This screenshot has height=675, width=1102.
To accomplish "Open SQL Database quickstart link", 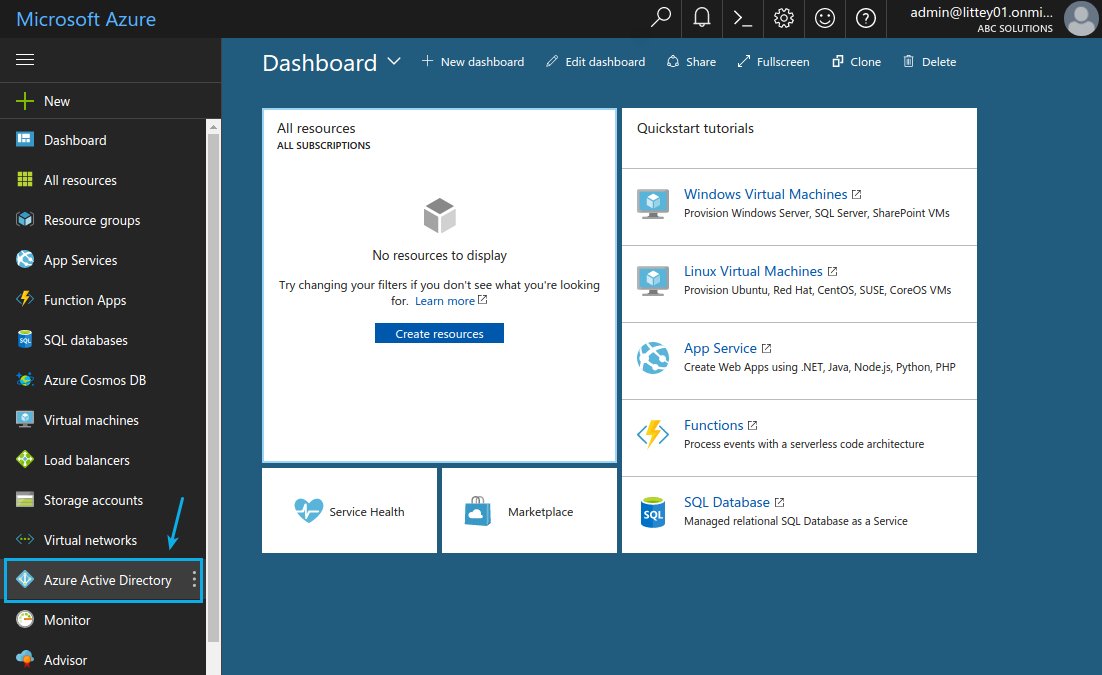I will (727, 503).
